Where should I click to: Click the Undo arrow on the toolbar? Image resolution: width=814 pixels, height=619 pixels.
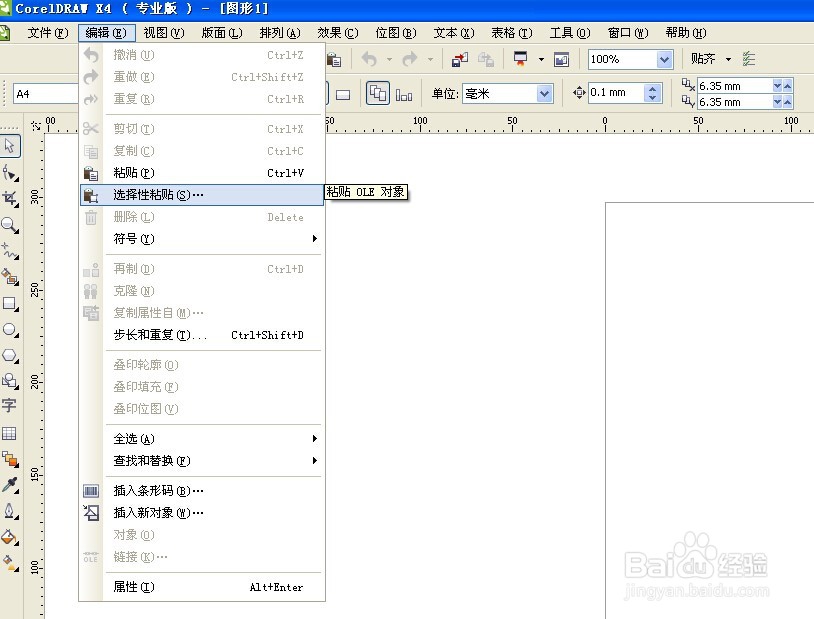point(369,59)
